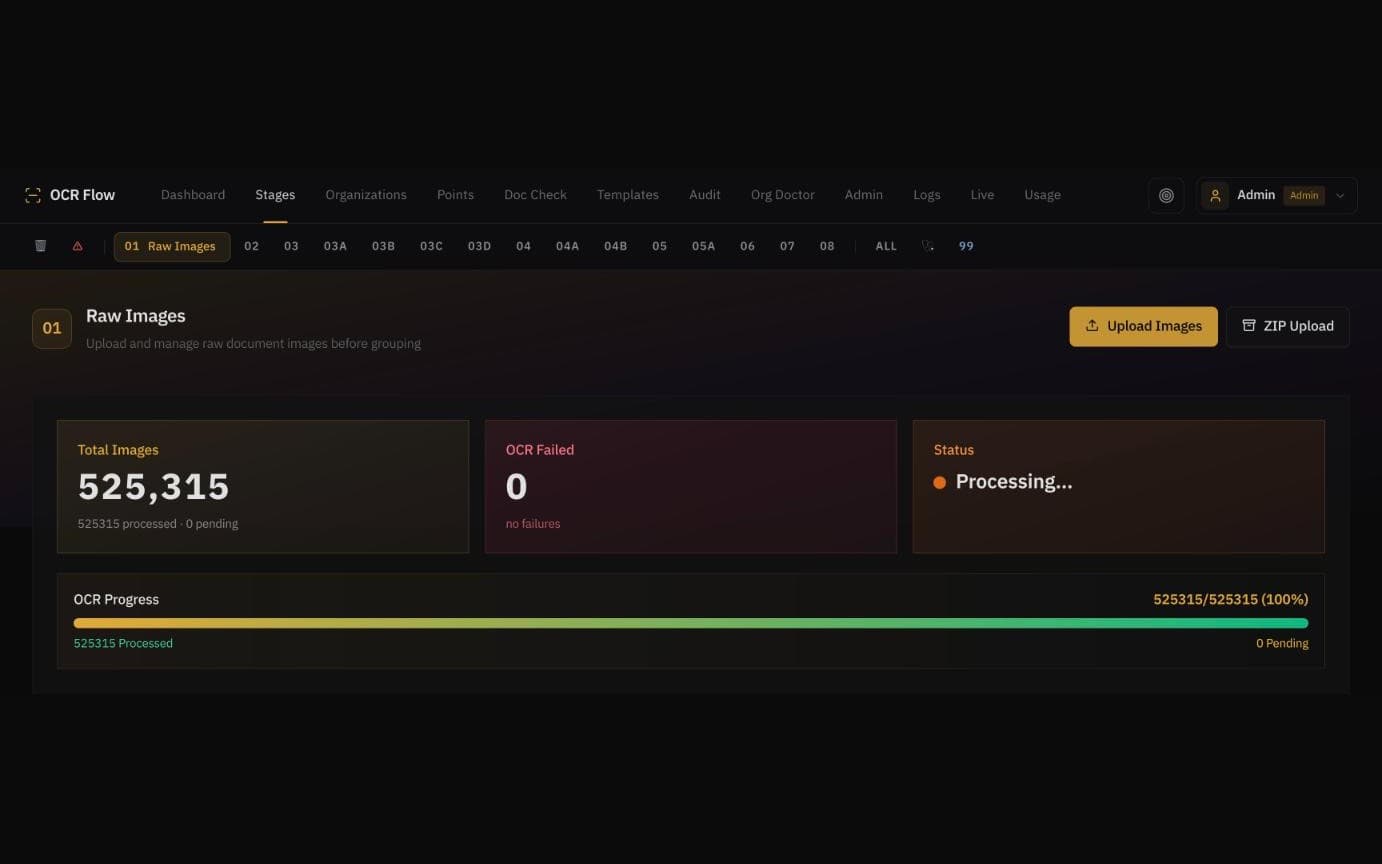Click the OCR Progress bar
Image resolution: width=1382 pixels, height=864 pixels.
coord(691,623)
